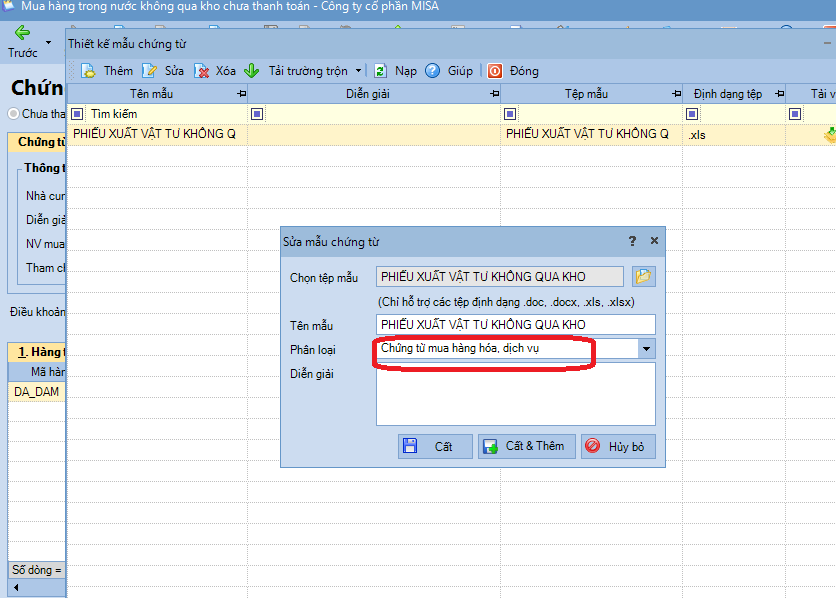Open the dropdown arrow beside Trước
This screenshot has width=836, height=598.
pyautogui.click(x=49, y=42)
